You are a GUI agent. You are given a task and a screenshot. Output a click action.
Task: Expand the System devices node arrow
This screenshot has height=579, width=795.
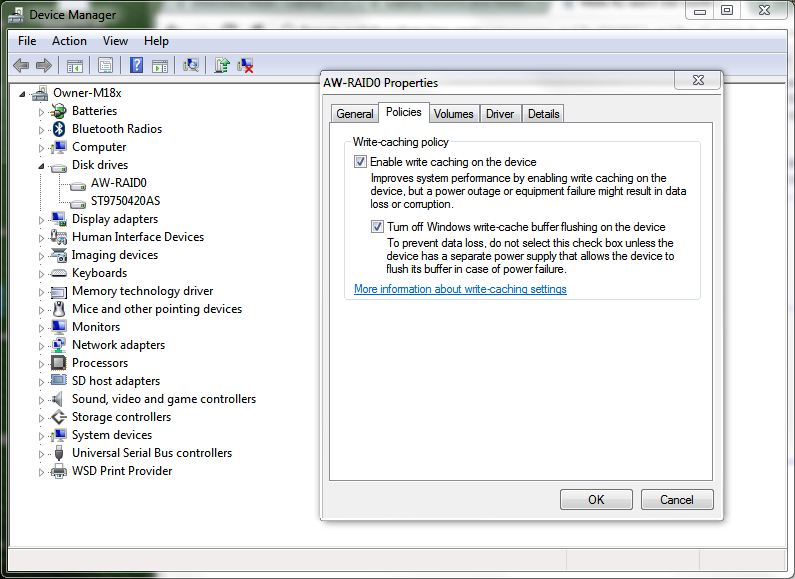(42, 436)
